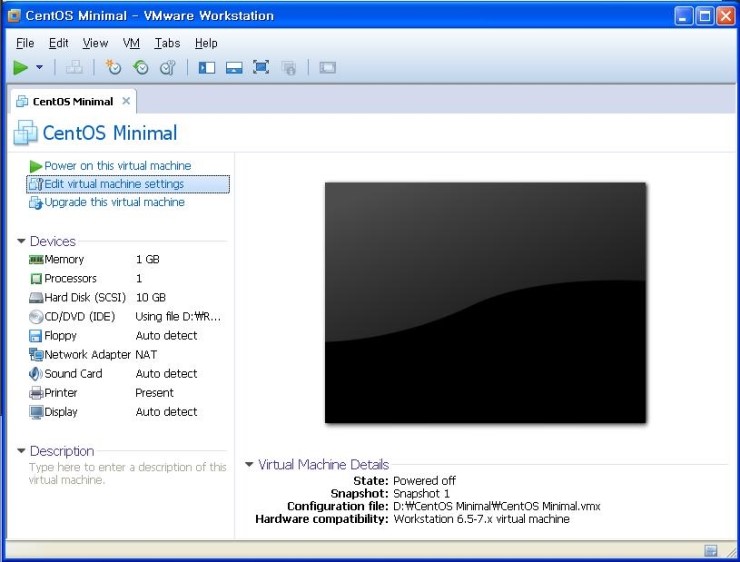Toggle the thumbnail bar toolbar icon

(234, 68)
